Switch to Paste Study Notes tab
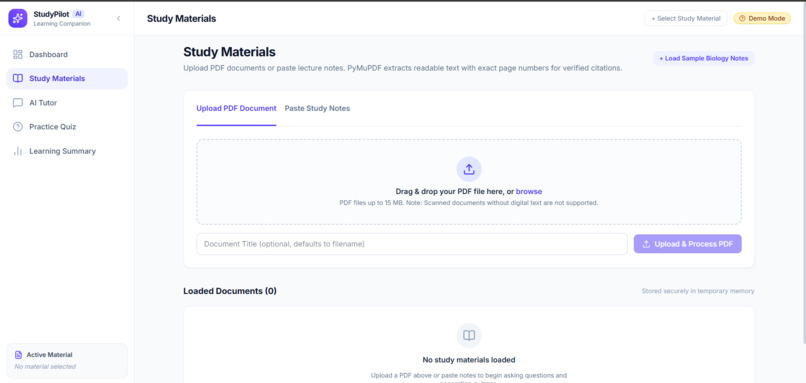The height and width of the screenshot is (383, 806). (317, 108)
